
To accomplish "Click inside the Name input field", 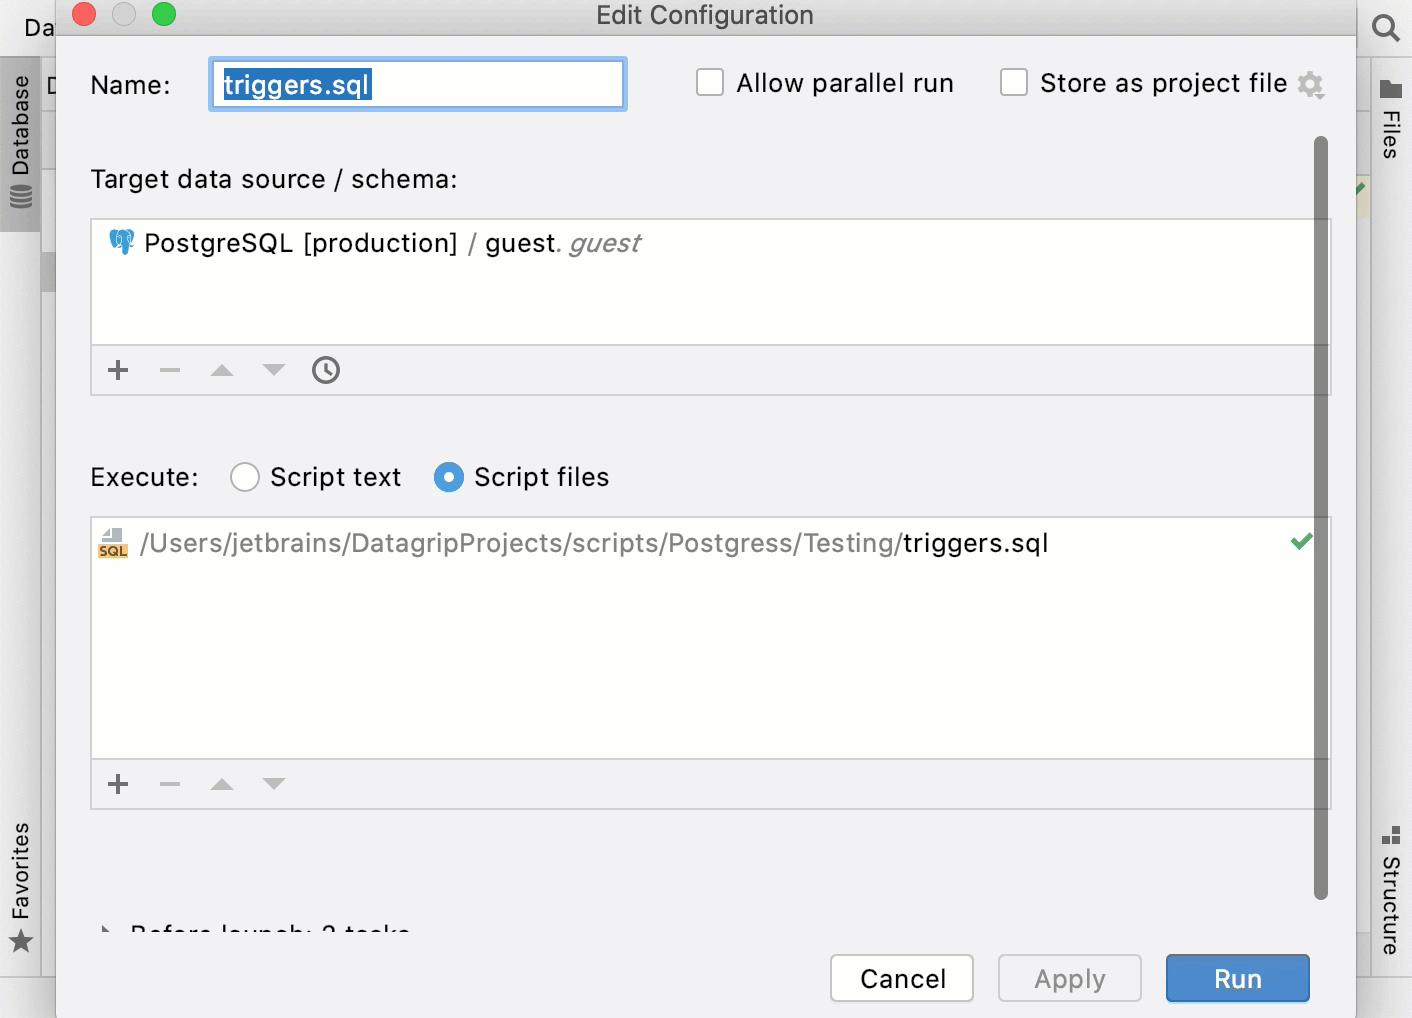I will tap(417, 85).
